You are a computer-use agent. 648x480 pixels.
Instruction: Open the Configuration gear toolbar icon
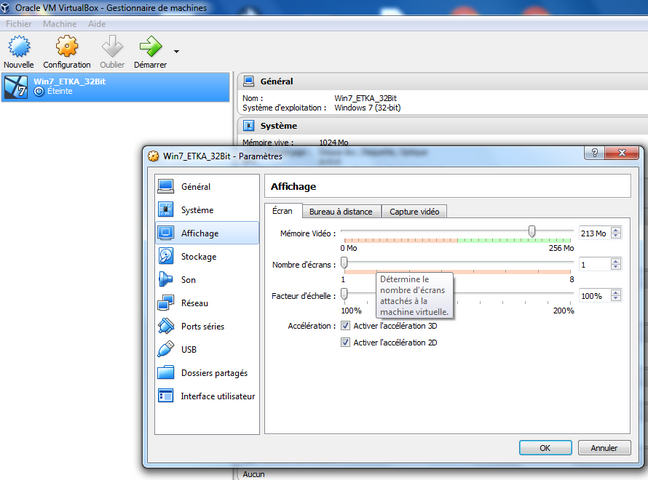[x=67, y=45]
